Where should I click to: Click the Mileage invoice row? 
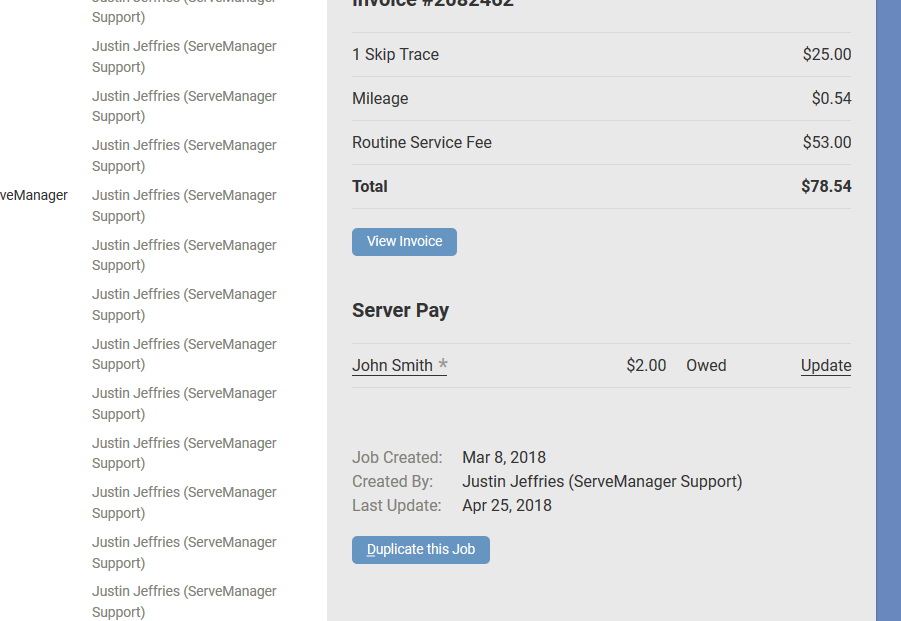(380, 98)
